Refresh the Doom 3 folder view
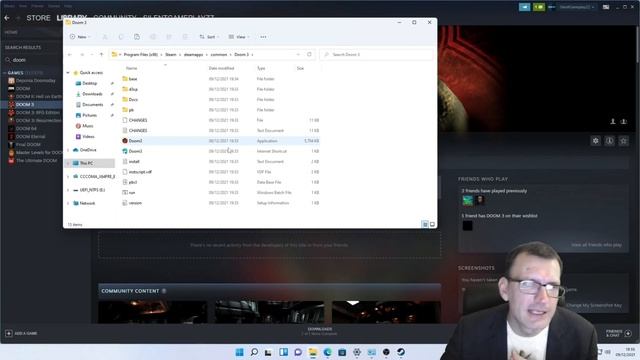The height and width of the screenshot is (360, 640). [309, 54]
